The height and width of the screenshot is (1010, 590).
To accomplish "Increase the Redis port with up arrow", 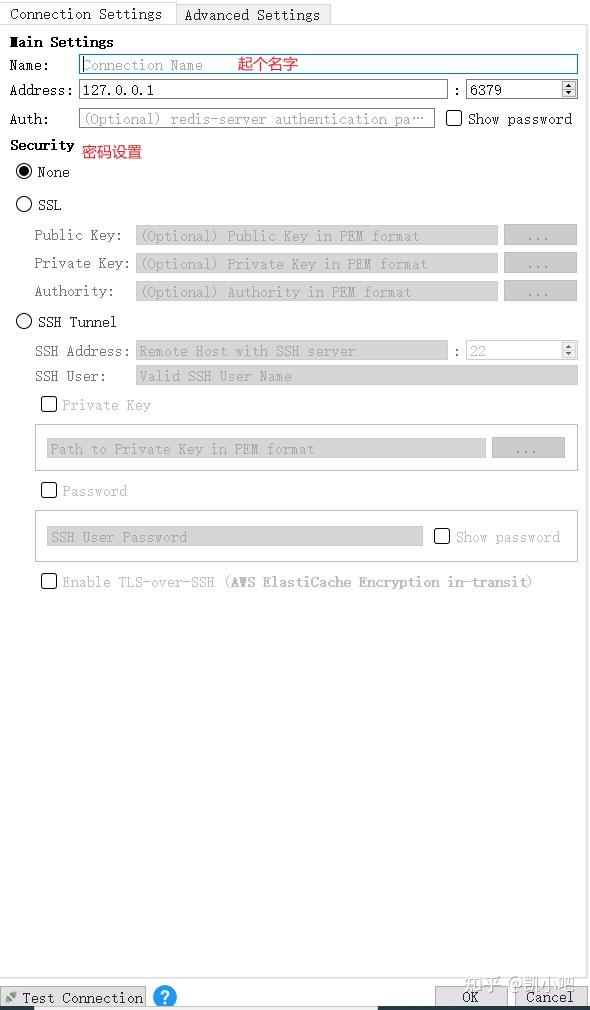I will (568, 86).
